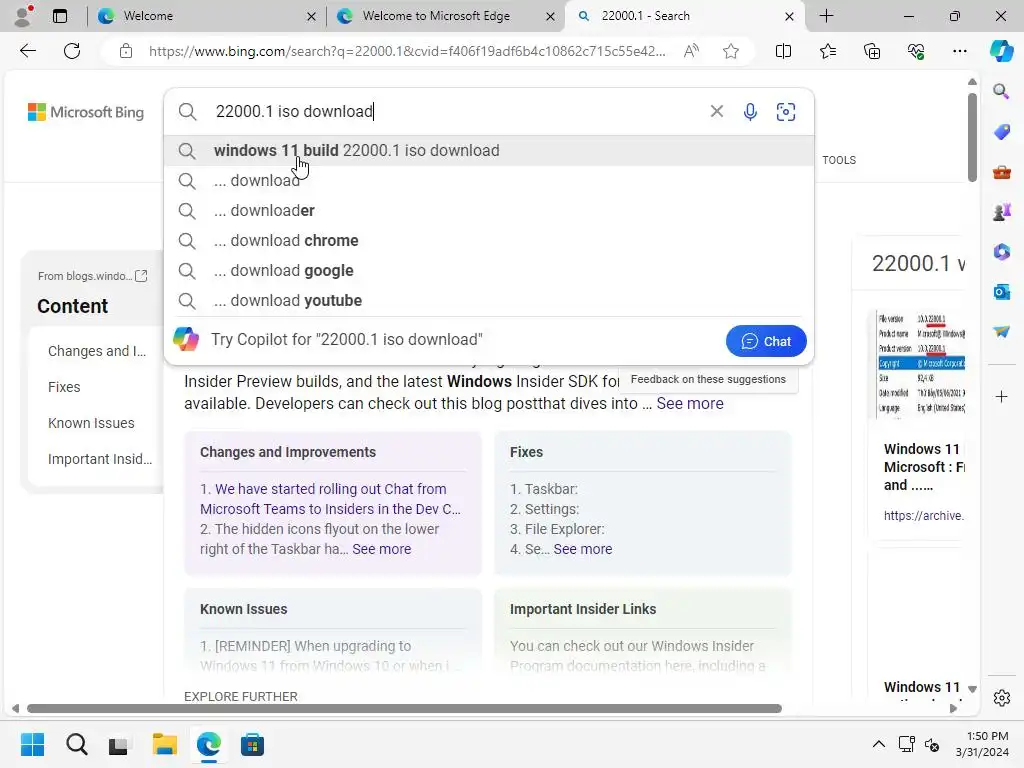Switch to Welcome to Microsoft Edge tab

447,16
